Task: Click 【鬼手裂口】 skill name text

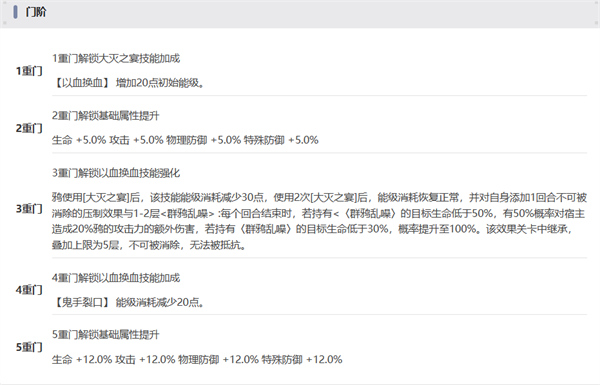Action: coord(81,302)
